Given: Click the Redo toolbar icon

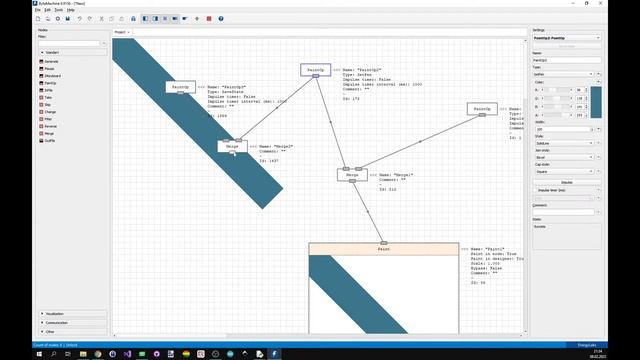Looking at the screenshot, I should [x=90, y=19].
